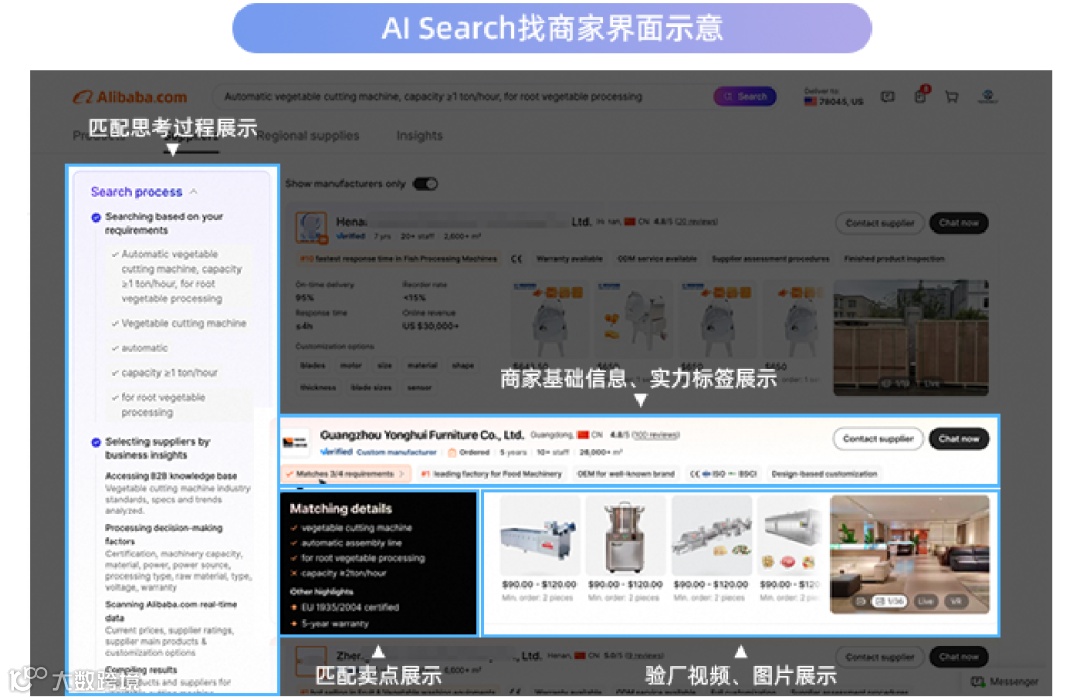Click '5-year warranty' in Matching details
The height and width of the screenshot is (700, 1080).
(x=335, y=624)
